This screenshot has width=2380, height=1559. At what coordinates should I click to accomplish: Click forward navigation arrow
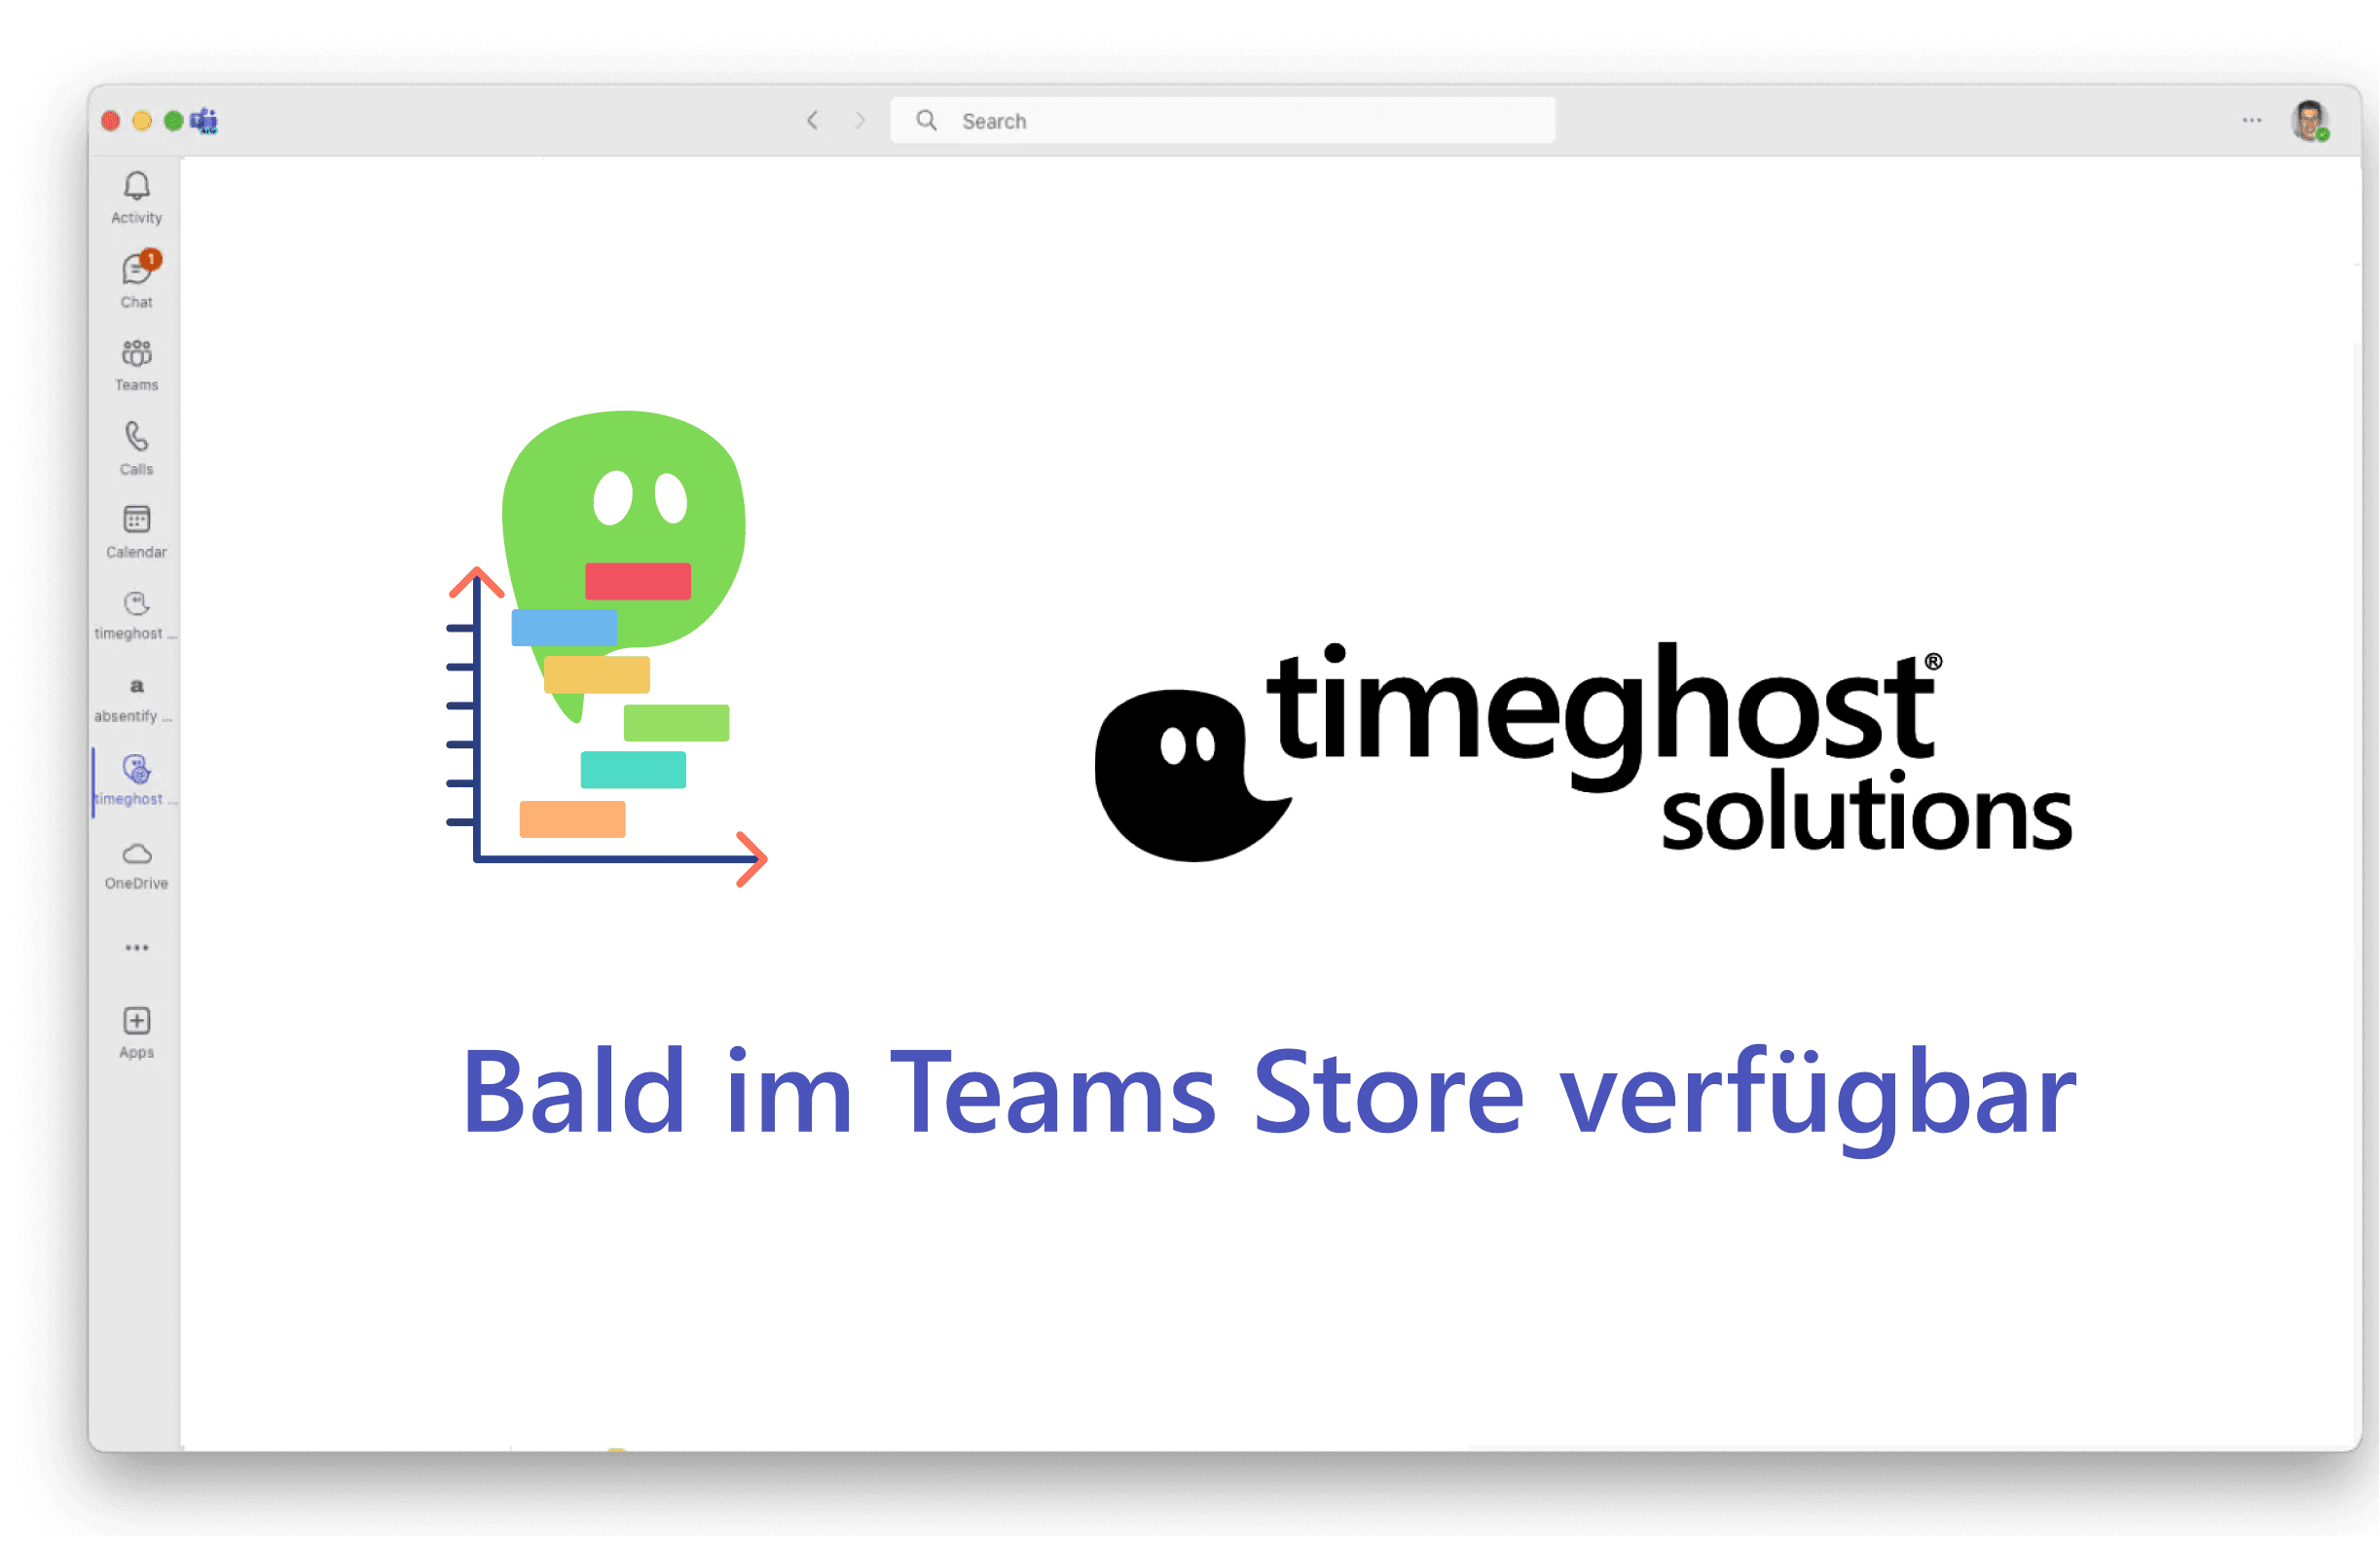[858, 119]
